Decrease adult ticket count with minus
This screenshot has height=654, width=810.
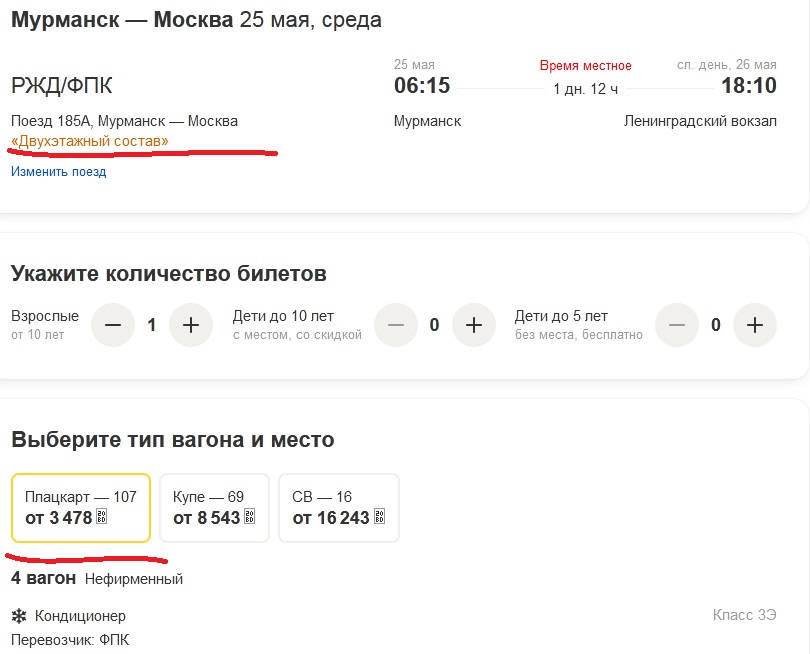(113, 325)
